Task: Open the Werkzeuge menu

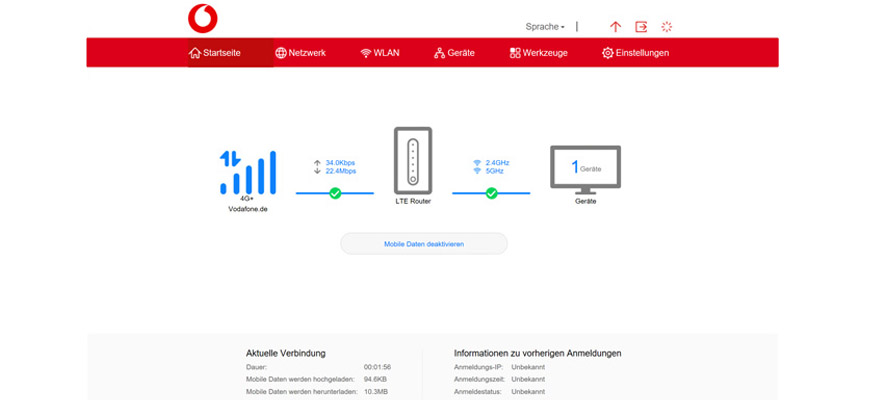Action: click(x=538, y=53)
